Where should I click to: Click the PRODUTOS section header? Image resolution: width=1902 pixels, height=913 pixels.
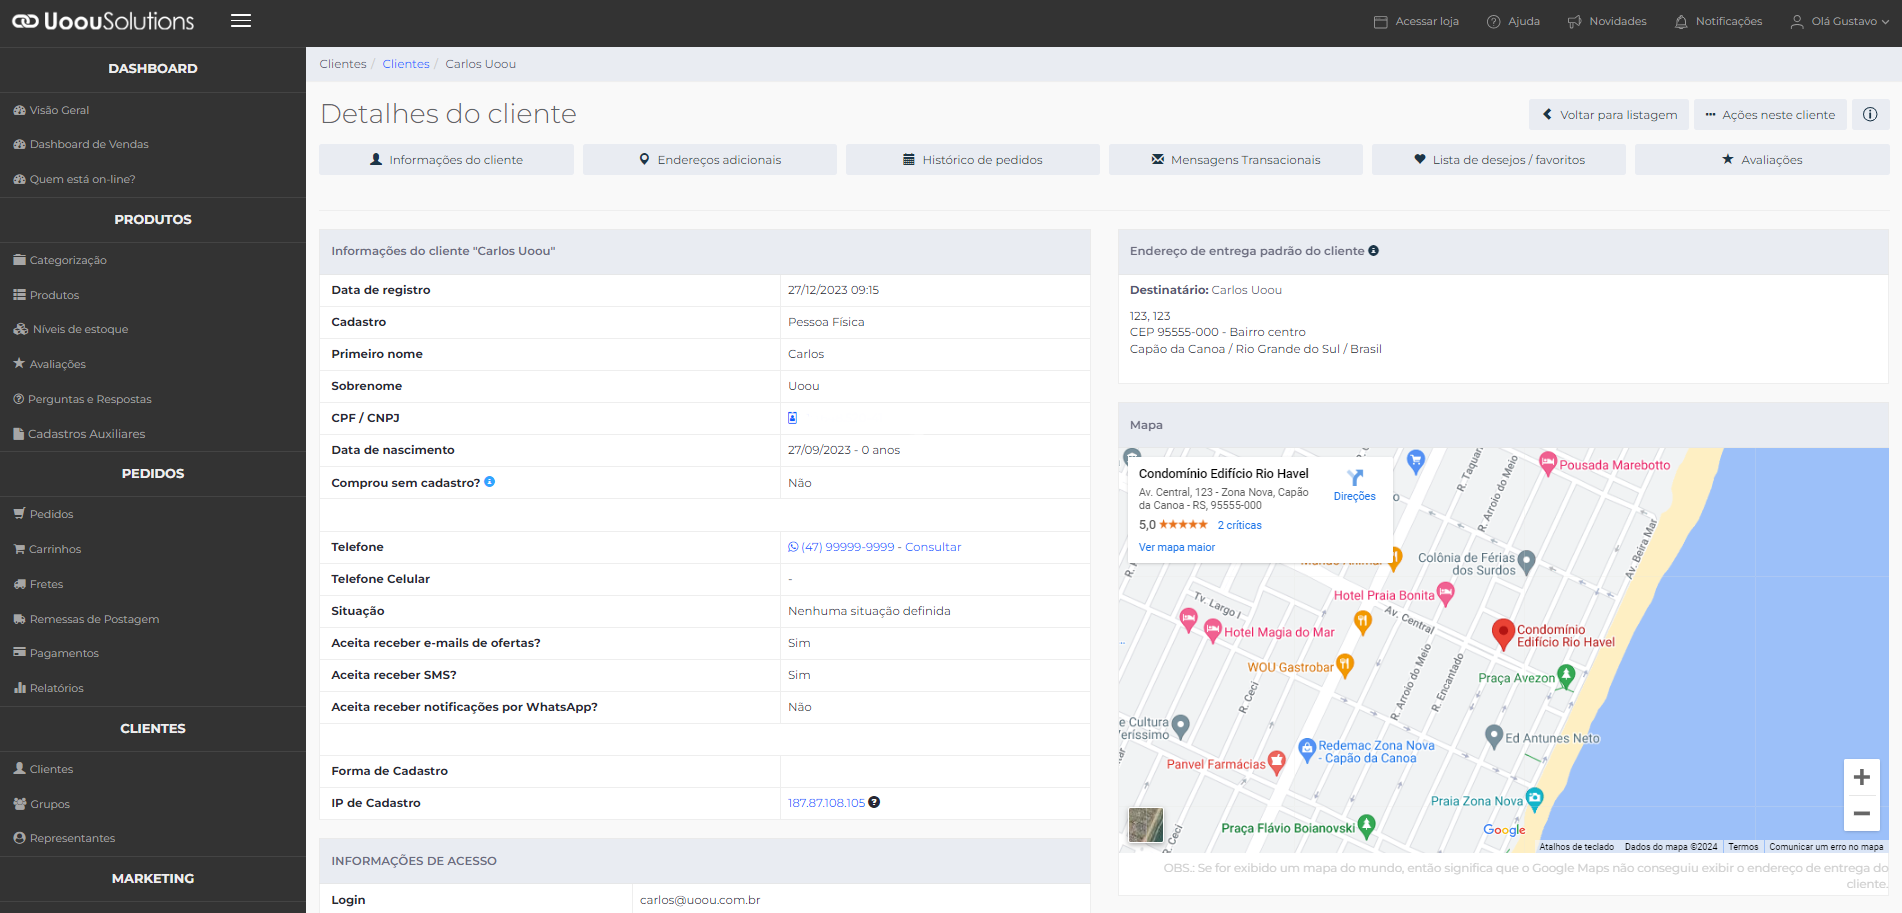click(x=153, y=220)
